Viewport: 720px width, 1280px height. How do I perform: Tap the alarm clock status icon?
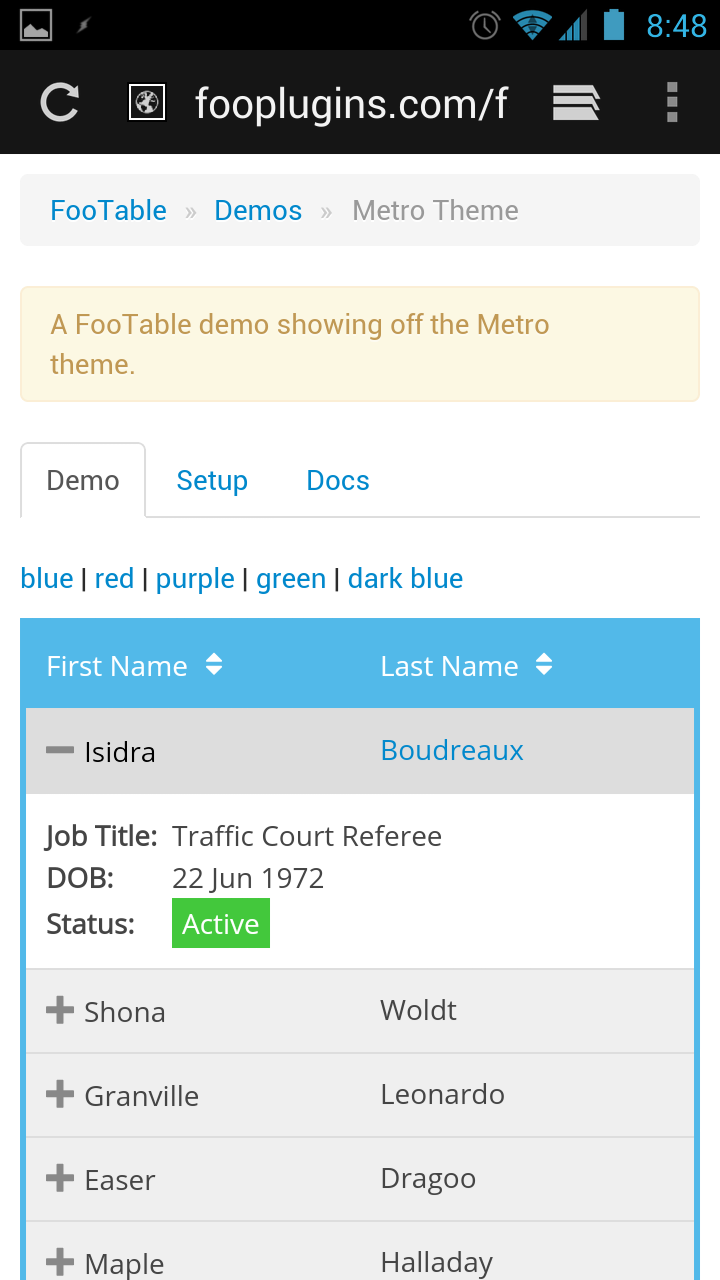pos(485,25)
